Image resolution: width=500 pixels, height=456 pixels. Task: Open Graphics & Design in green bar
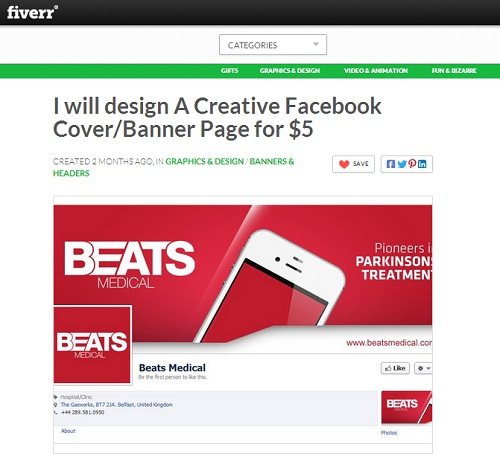click(x=290, y=71)
